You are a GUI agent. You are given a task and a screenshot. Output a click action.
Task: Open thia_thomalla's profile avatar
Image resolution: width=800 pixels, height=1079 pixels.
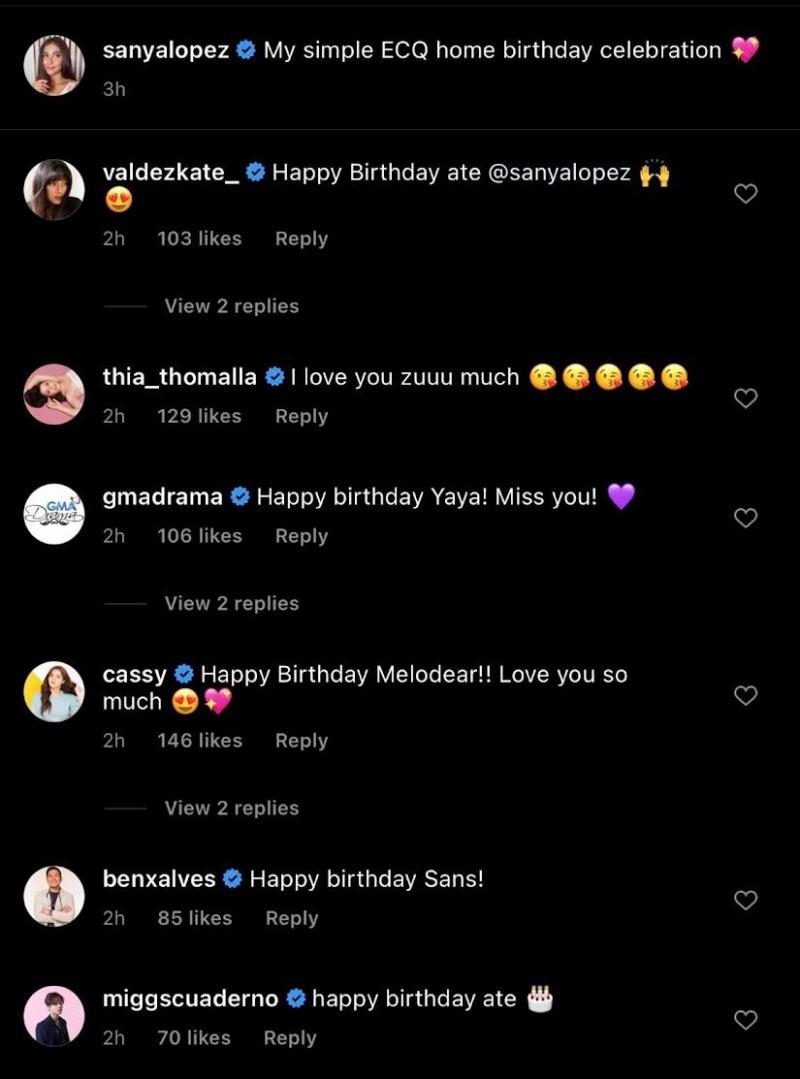54,394
